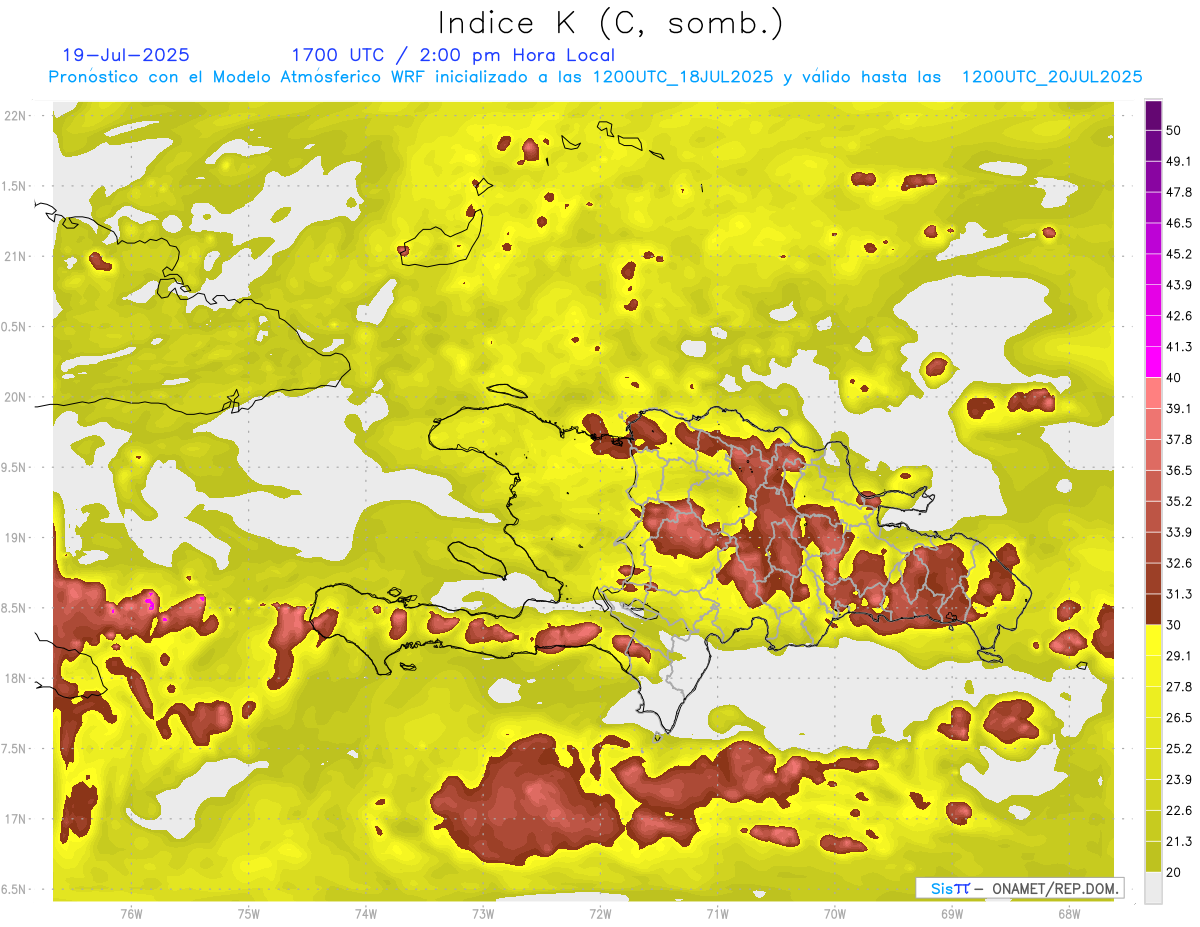
Task: Click the 70W longitude label
Action: pos(835,914)
